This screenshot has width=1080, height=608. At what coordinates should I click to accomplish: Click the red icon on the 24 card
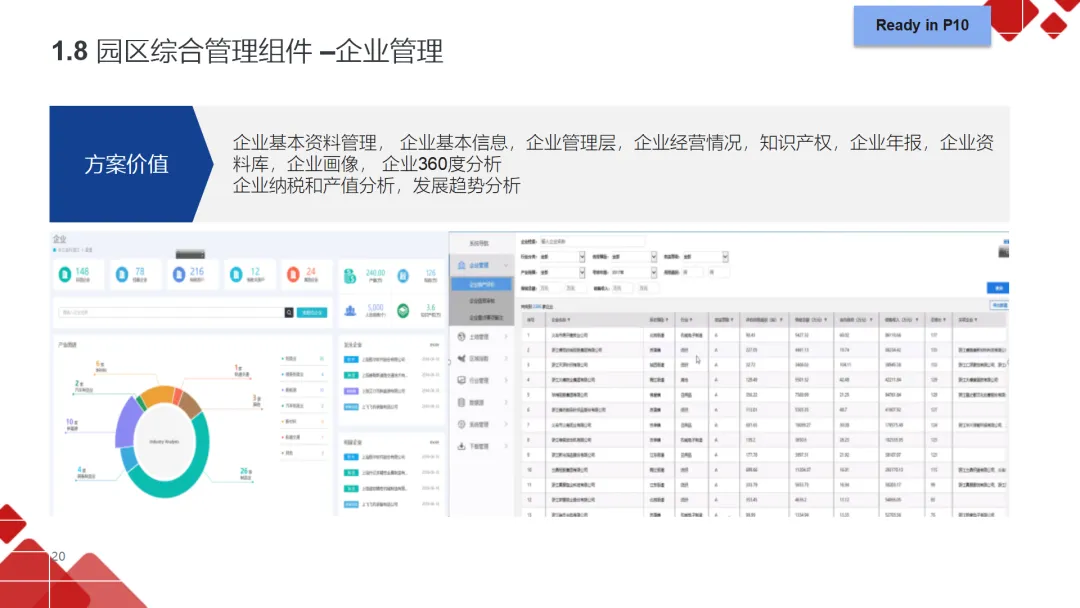click(293, 274)
